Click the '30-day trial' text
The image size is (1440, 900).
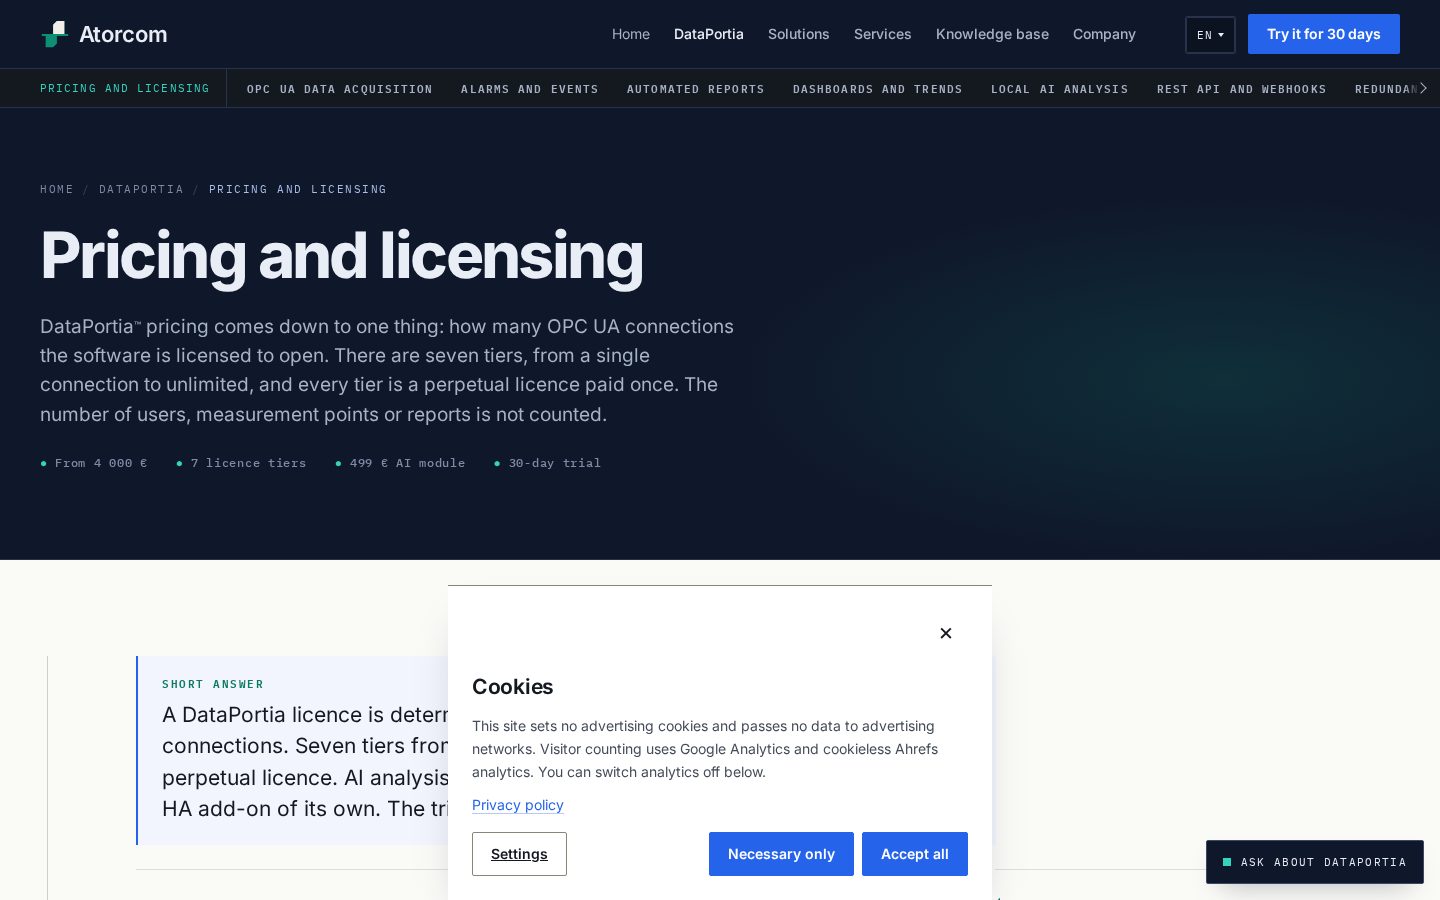point(555,463)
